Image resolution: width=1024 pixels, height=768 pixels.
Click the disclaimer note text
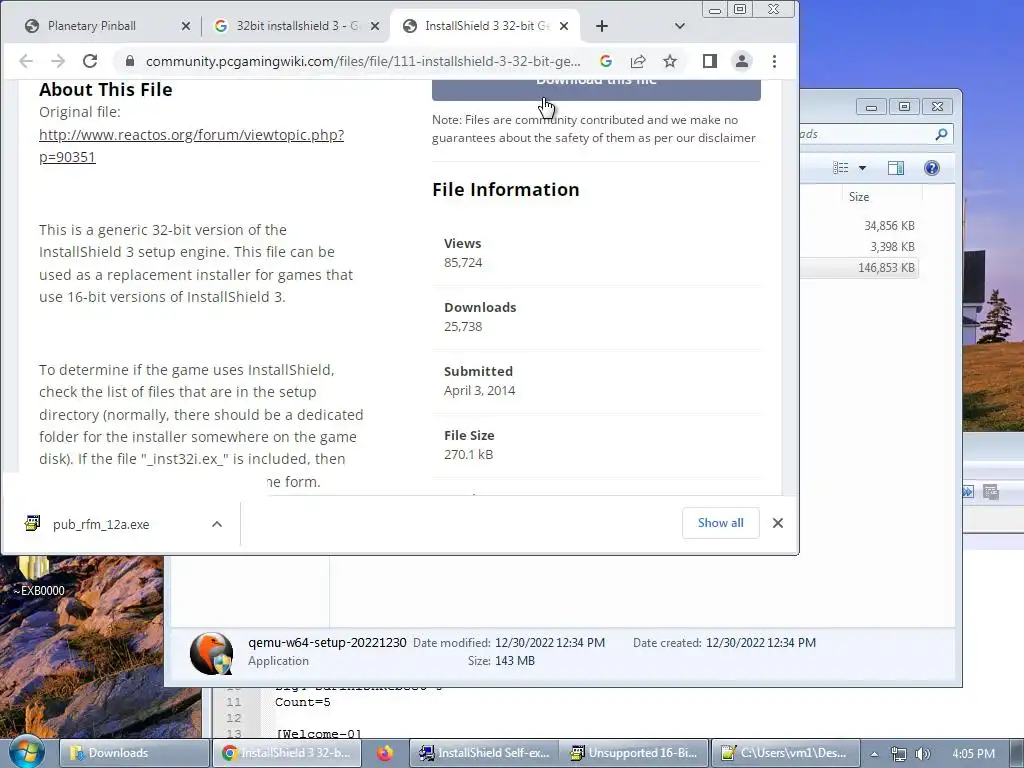pyautogui.click(x=594, y=129)
